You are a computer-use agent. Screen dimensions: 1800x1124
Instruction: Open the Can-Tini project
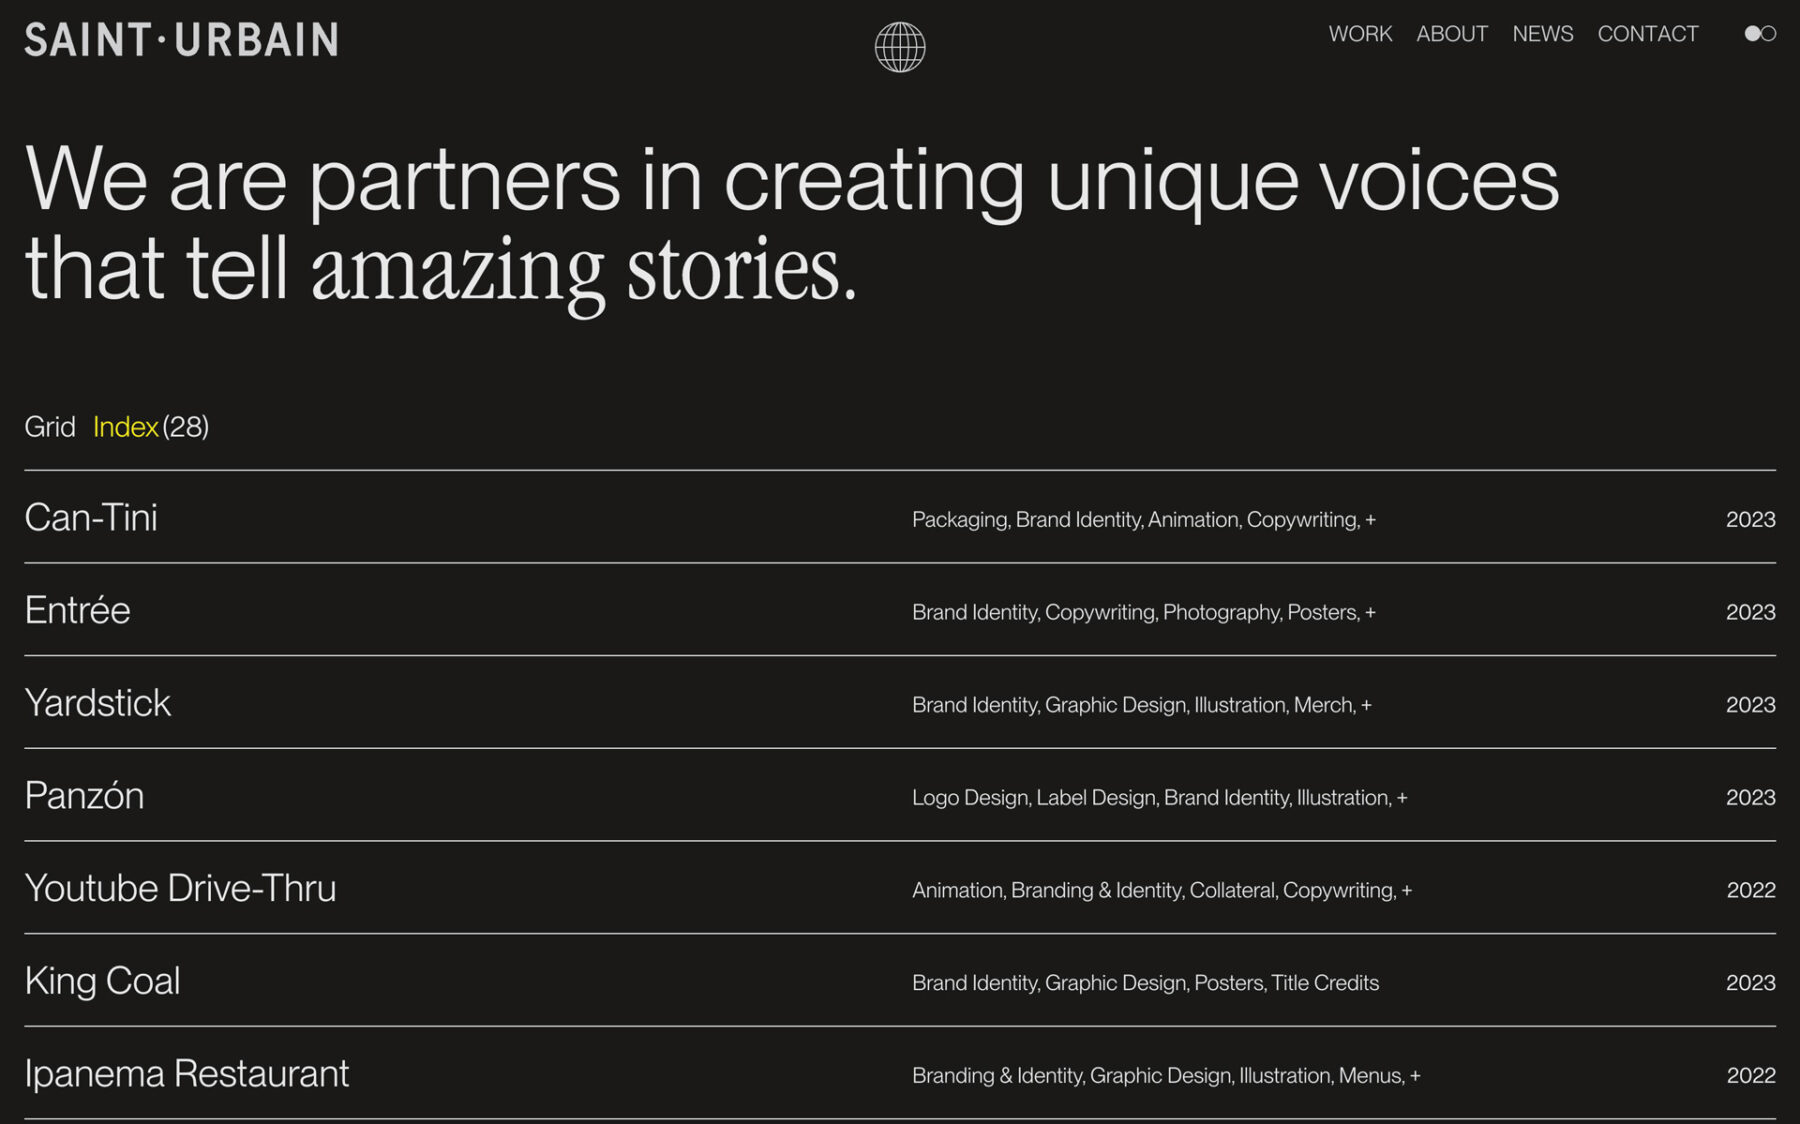[91, 518]
